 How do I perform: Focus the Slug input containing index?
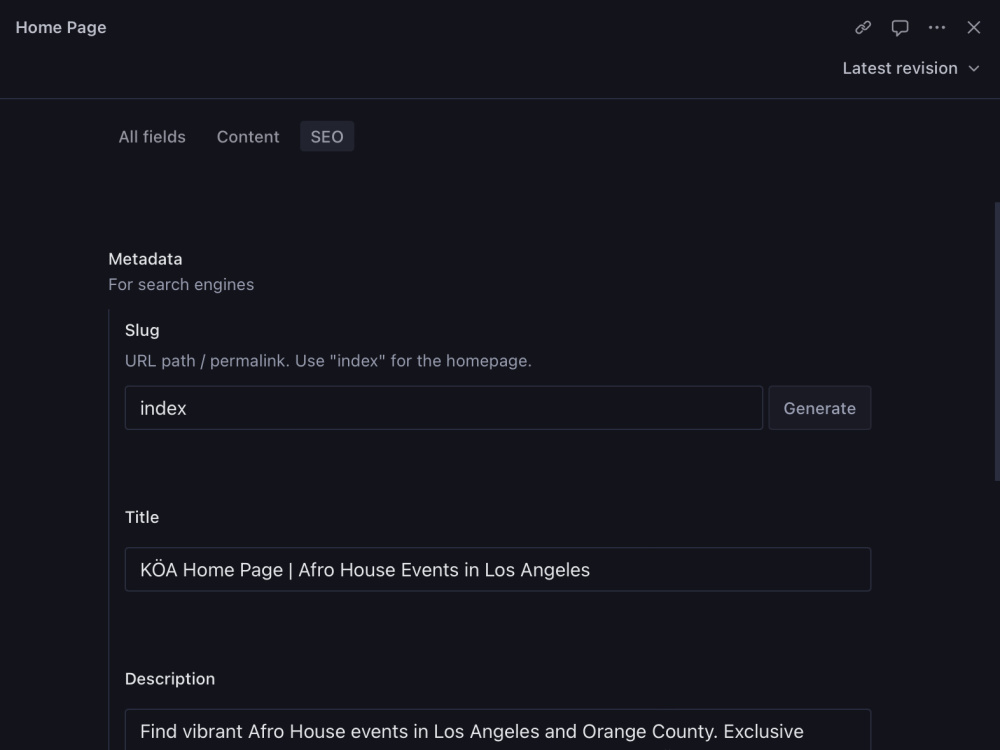coord(444,408)
